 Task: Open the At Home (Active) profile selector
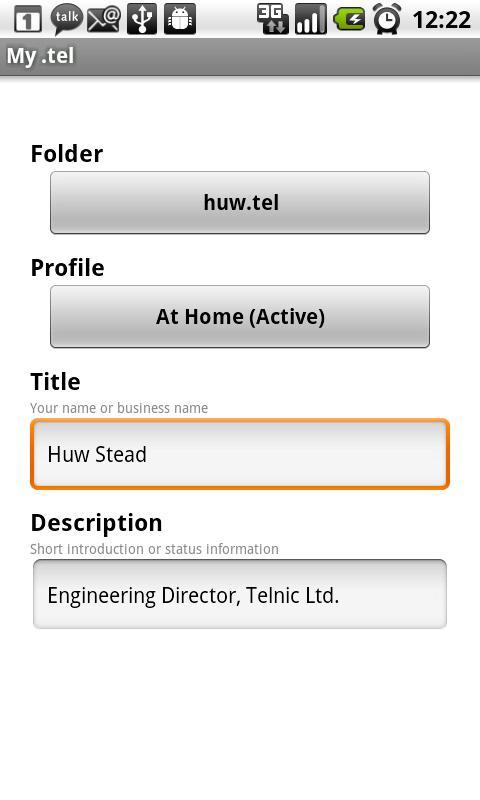pyautogui.click(x=240, y=317)
